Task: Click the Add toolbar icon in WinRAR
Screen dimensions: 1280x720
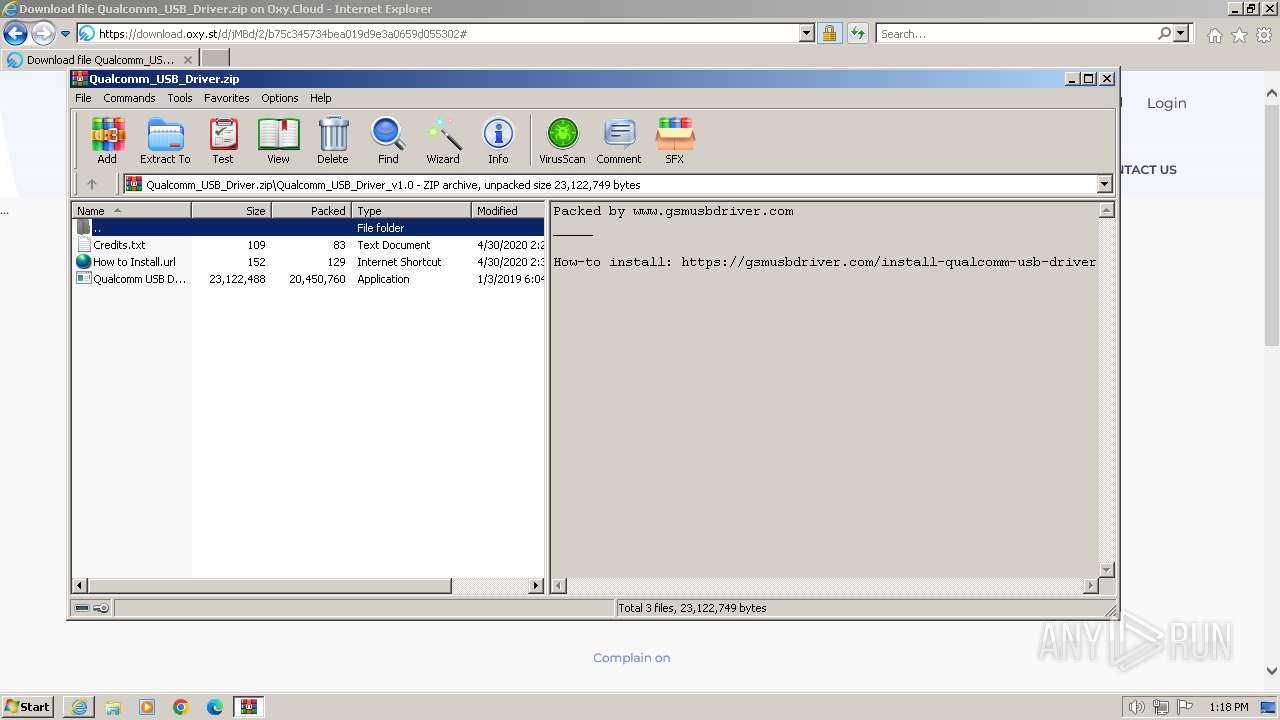Action: pos(107,140)
